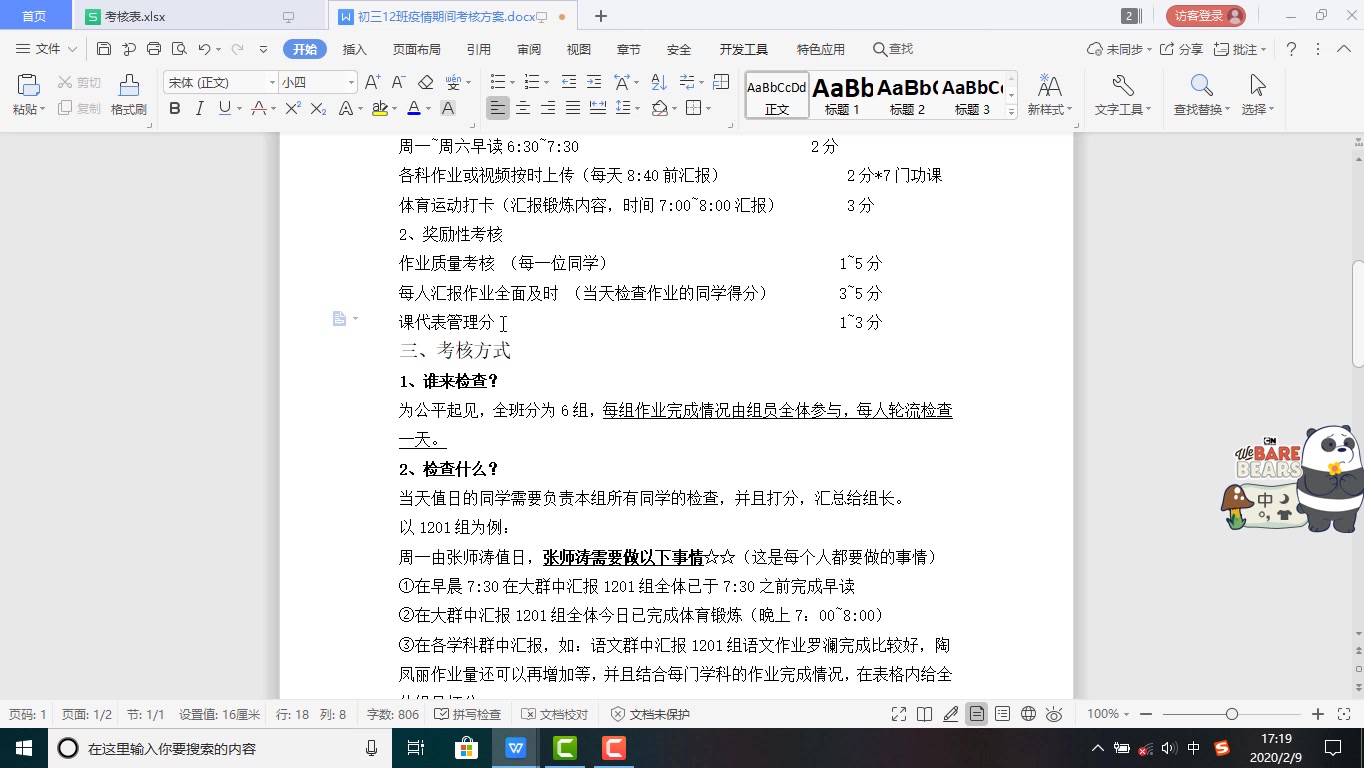1364x768 pixels.
Task: Click the 批注 comments button
Action: pos(1239,49)
